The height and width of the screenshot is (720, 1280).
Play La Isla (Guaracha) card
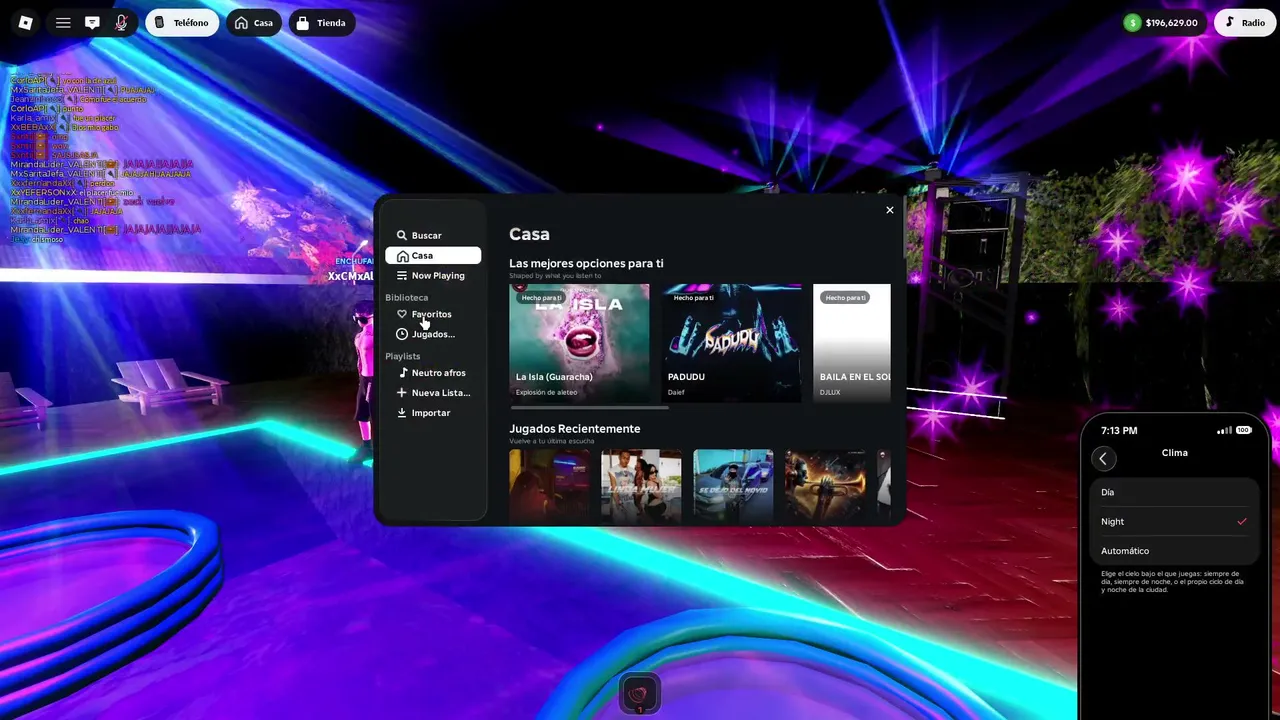click(579, 343)
